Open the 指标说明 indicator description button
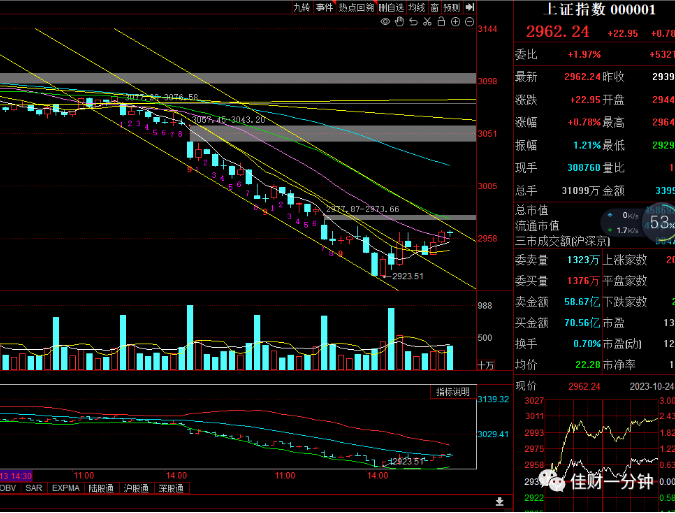 [453, 392]
